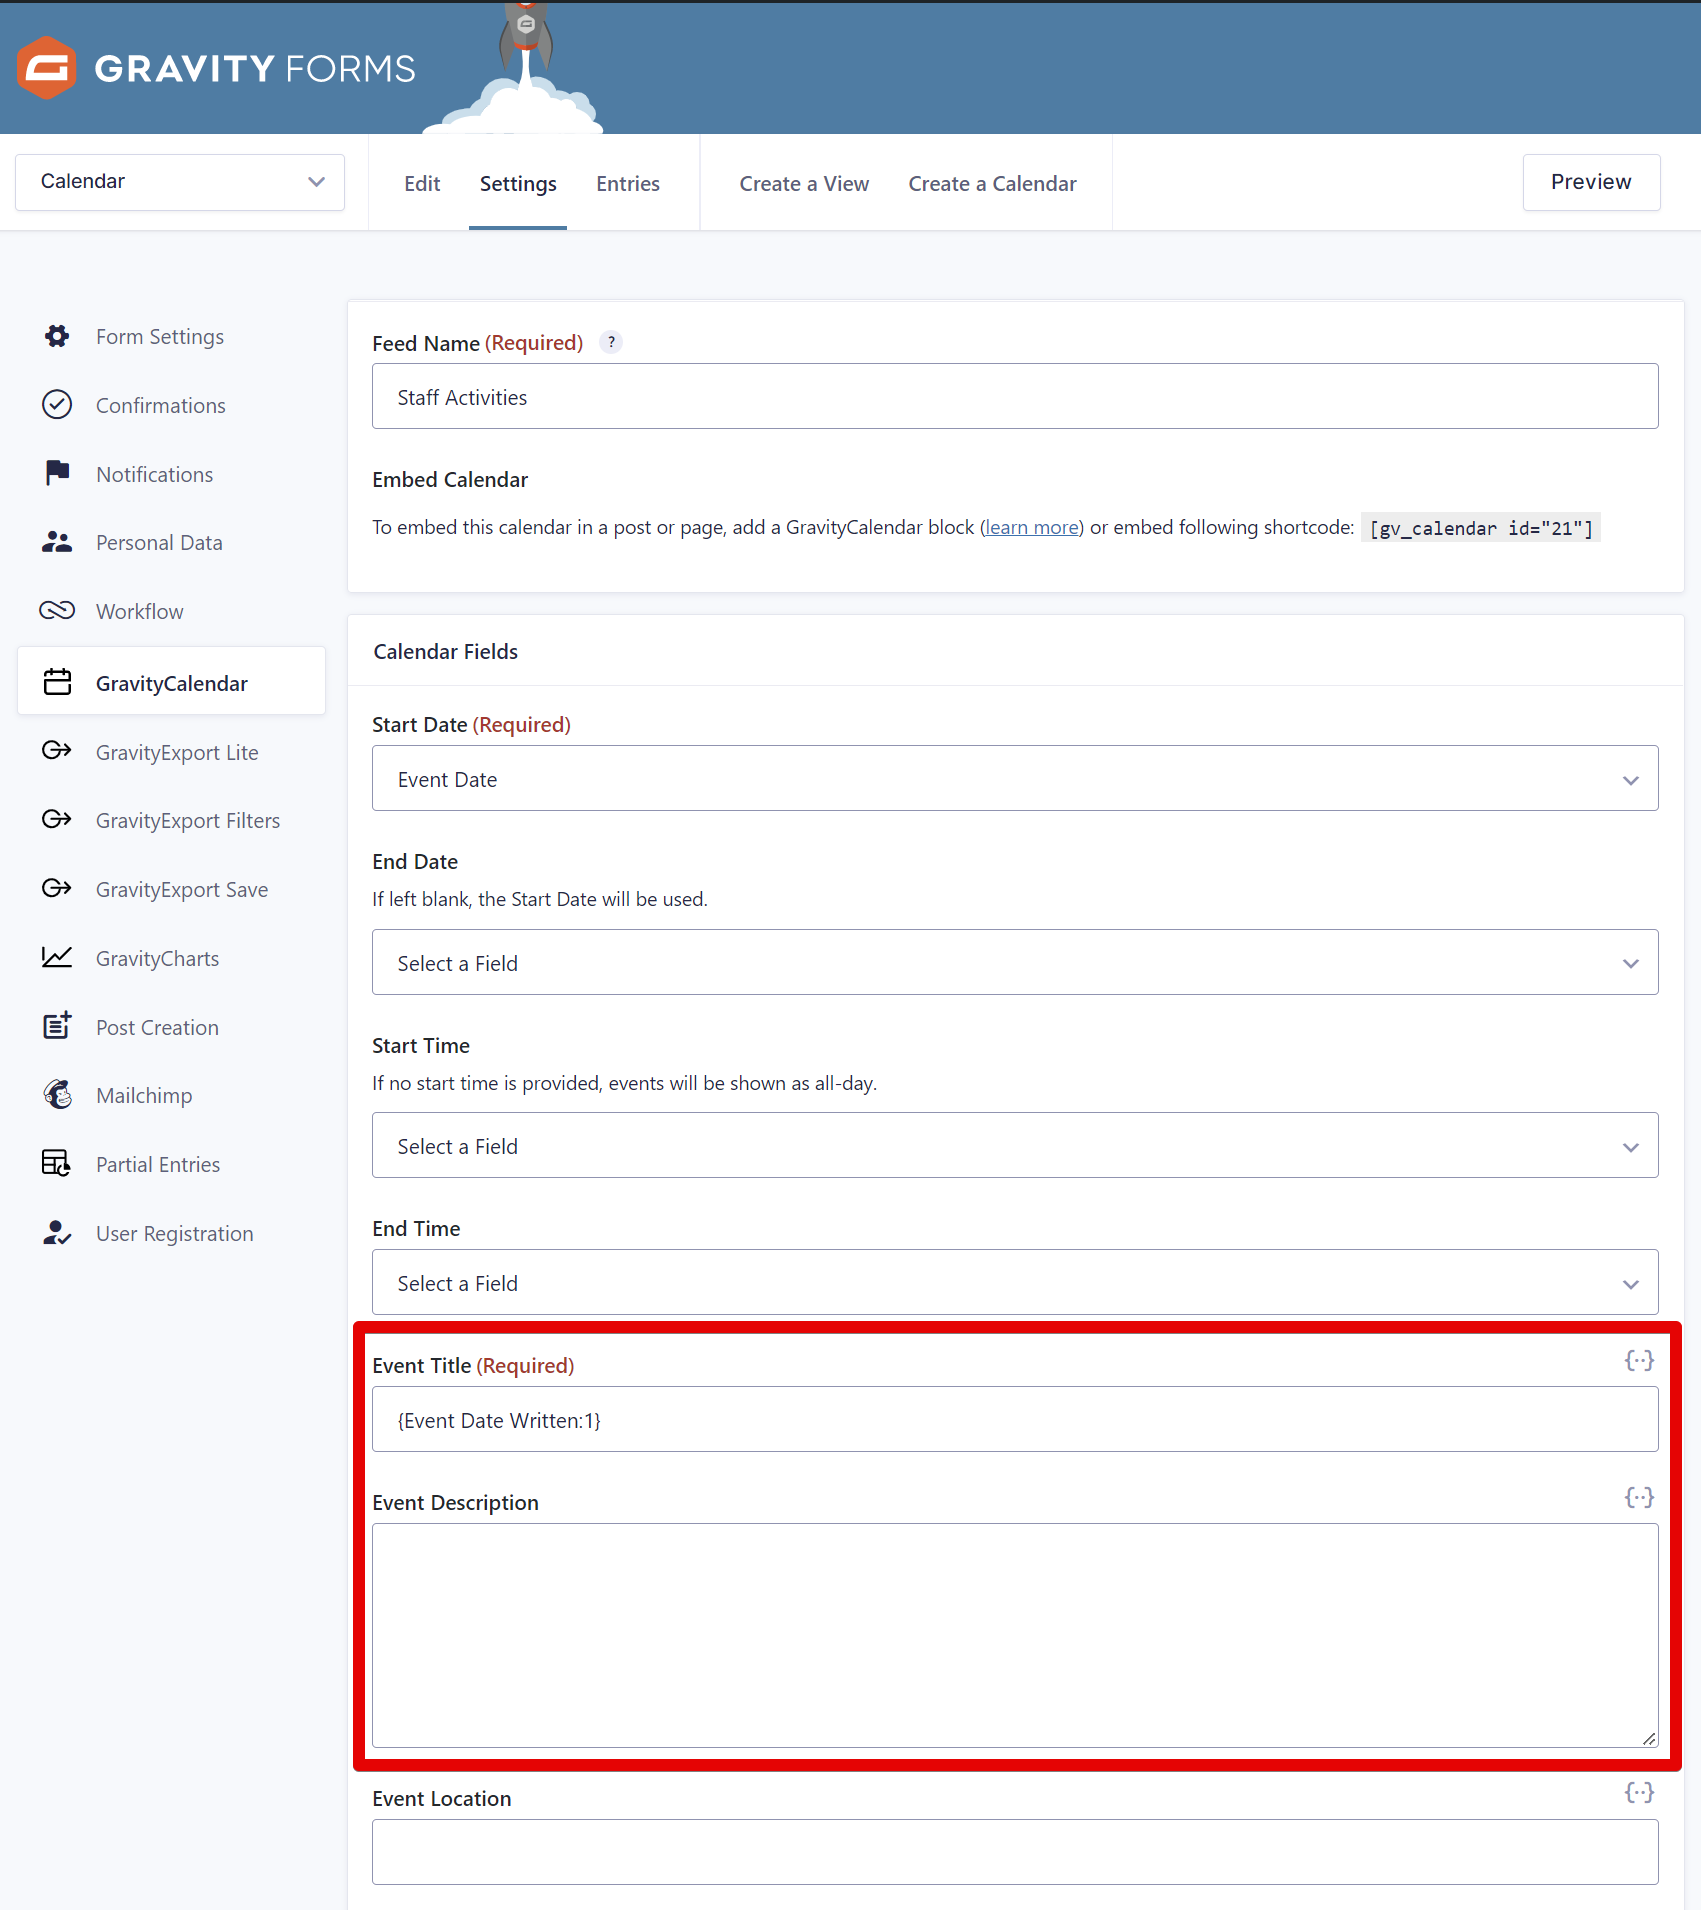Expand the End Date Select a Field dropdown
The width and height of the screenshot is (1701, 1910).
(1014, 963)
